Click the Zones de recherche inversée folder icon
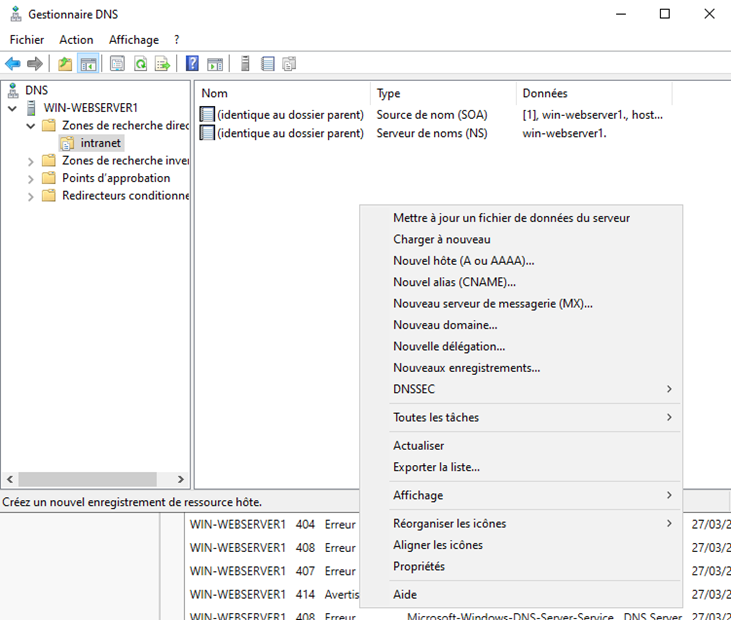The height and width of the screenshot is (620, 731). [48, 160]
